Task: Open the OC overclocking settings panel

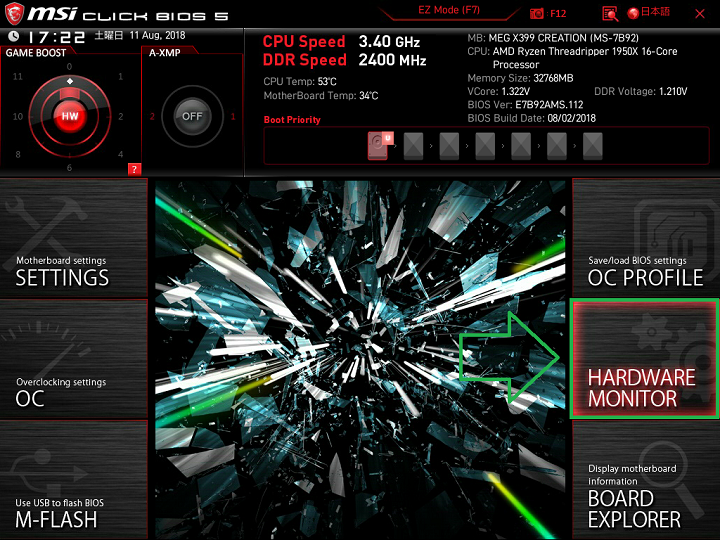Action: [73, 359]
